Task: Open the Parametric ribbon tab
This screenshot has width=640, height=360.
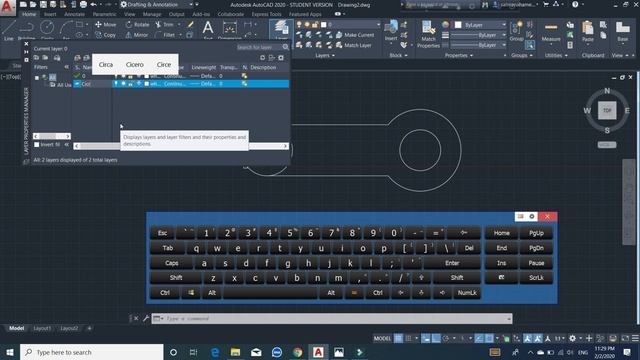Action: coord(104,14)
